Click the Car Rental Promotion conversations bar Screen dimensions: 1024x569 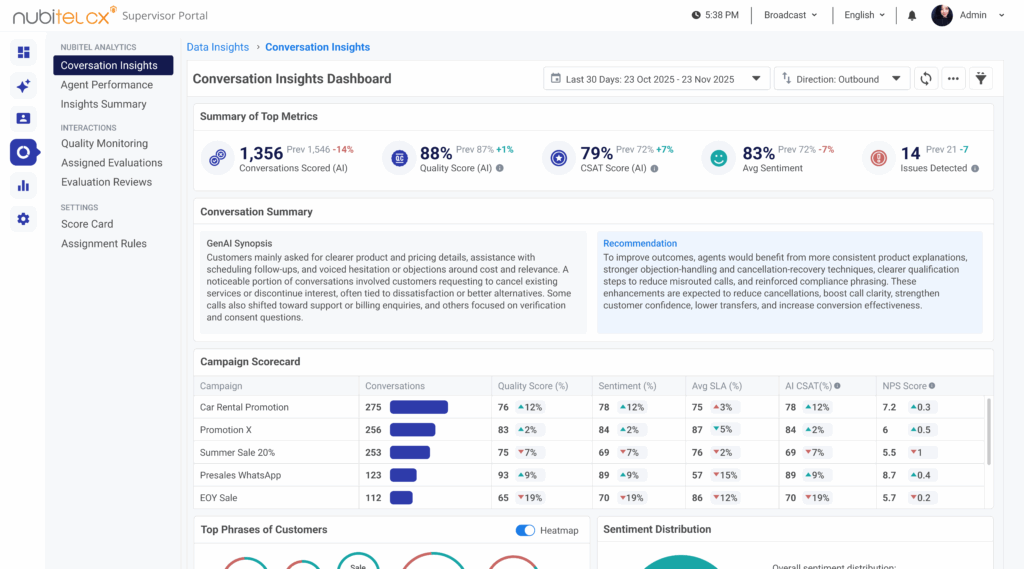(x=419, y=407)
